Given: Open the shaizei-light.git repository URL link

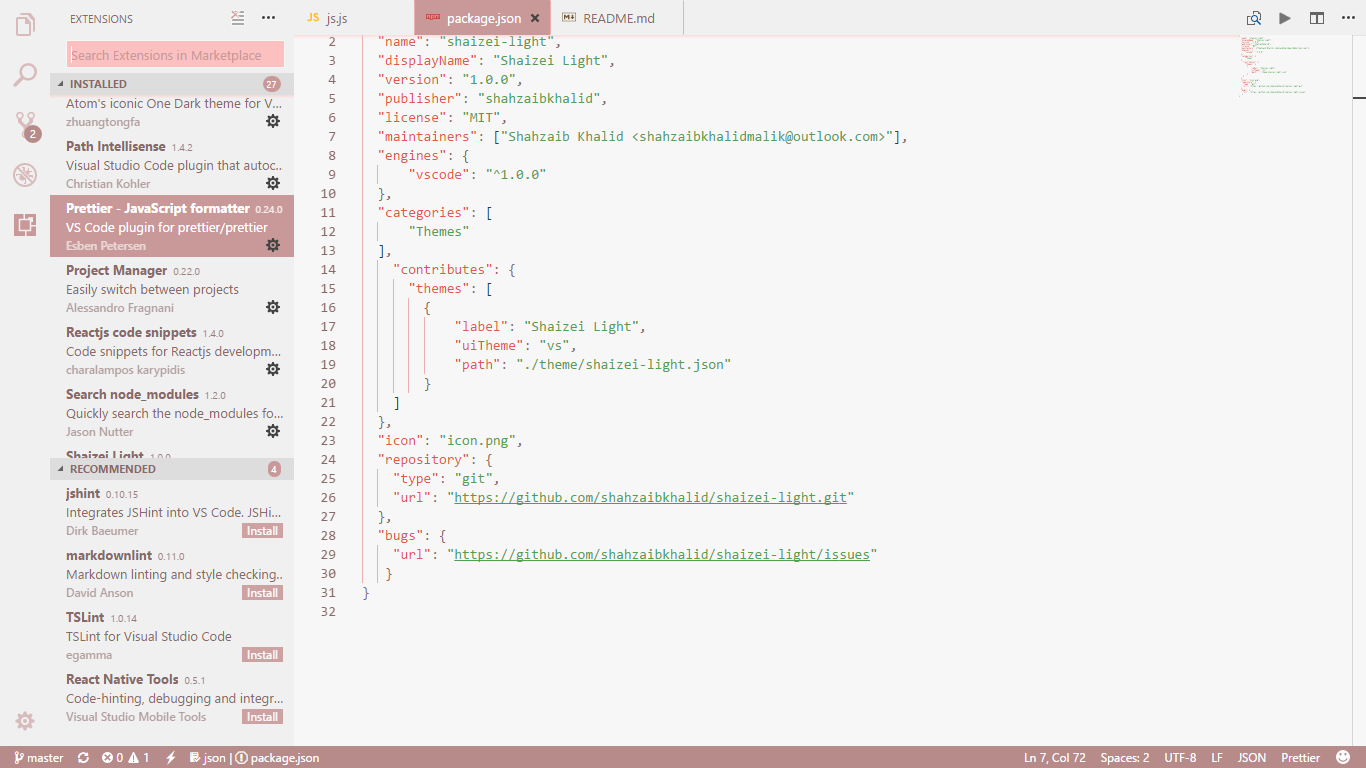Looking at the screenshot, I should [x=650, y=497].
